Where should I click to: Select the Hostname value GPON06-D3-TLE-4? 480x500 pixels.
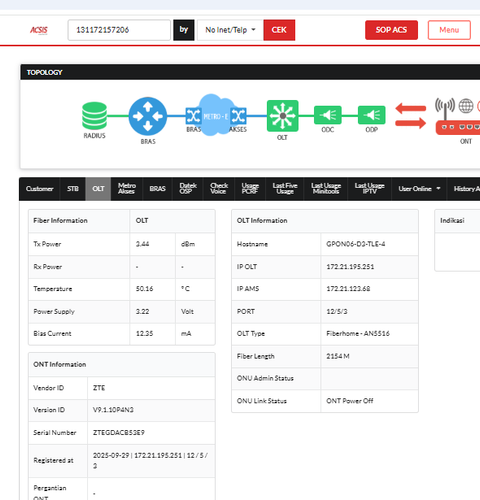tap(356, 244)
